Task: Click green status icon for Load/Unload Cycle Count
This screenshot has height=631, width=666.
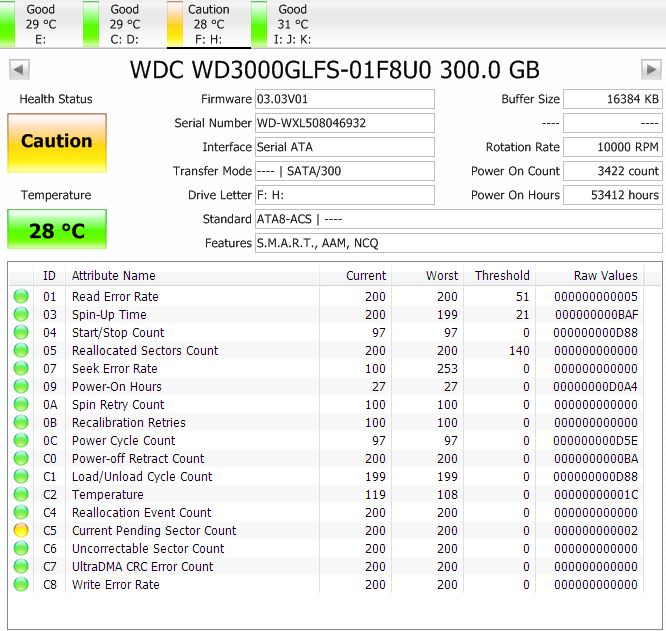Action: (21, 476)
